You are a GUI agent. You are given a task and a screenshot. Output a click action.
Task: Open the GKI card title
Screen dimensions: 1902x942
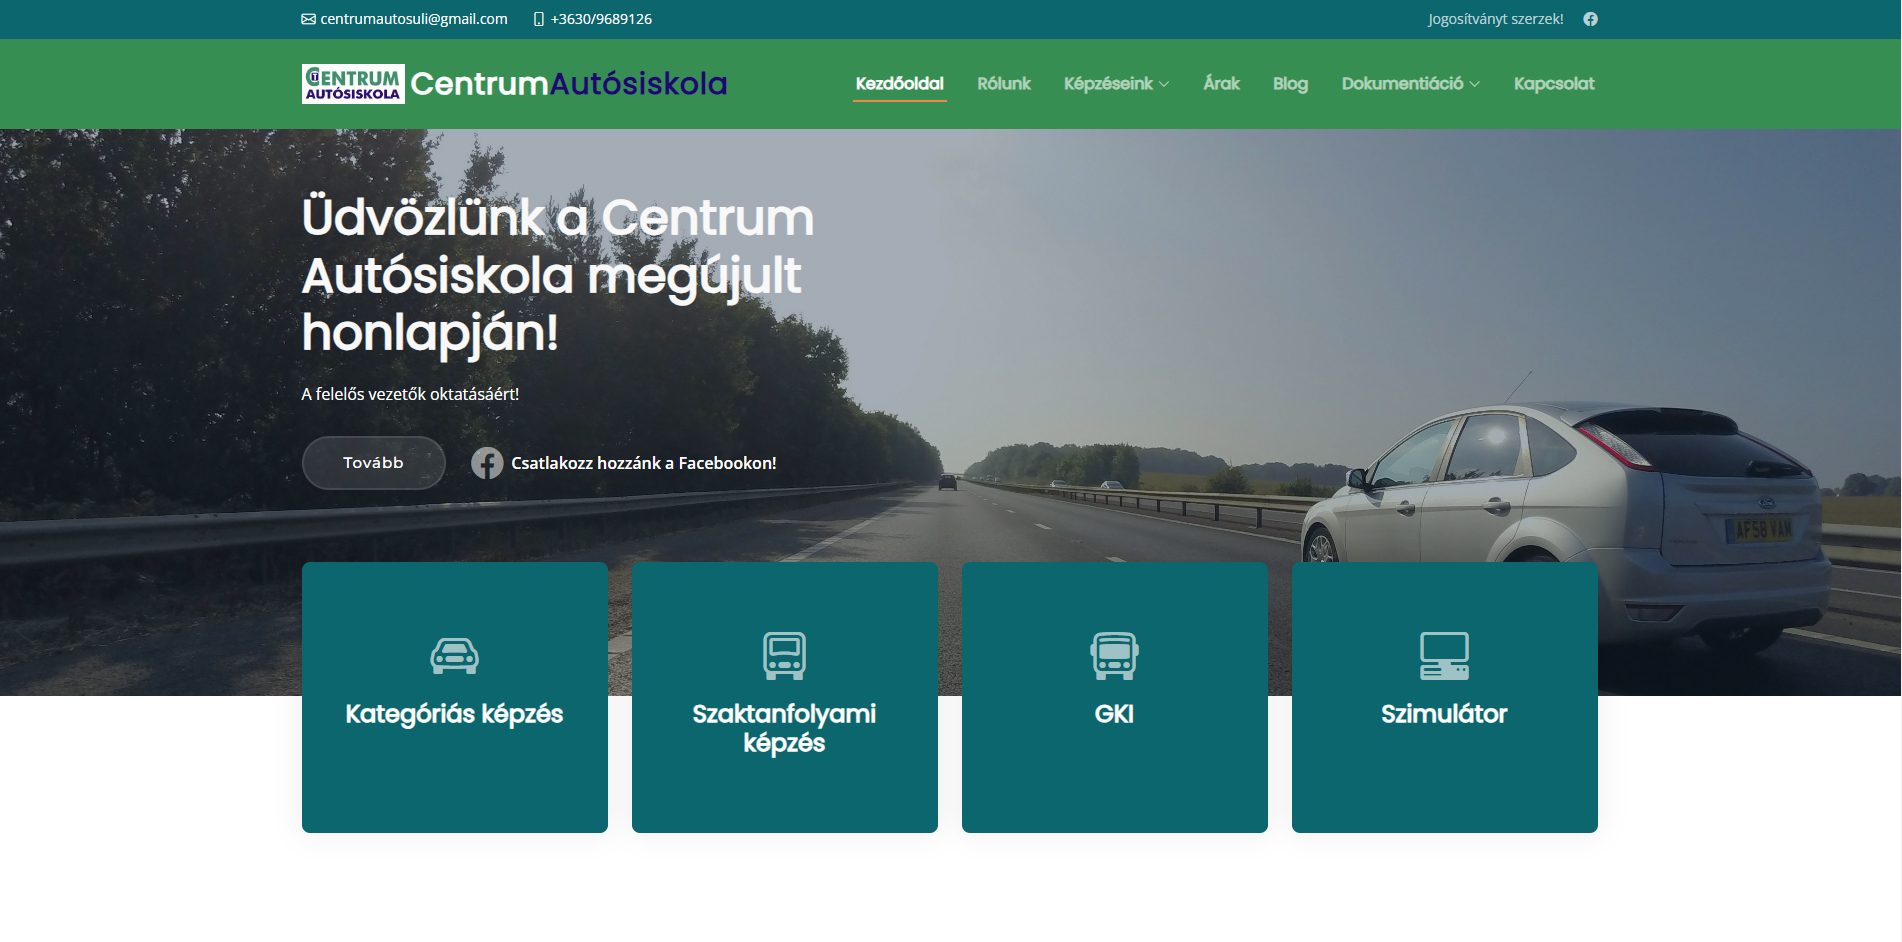click(1114, 714)
